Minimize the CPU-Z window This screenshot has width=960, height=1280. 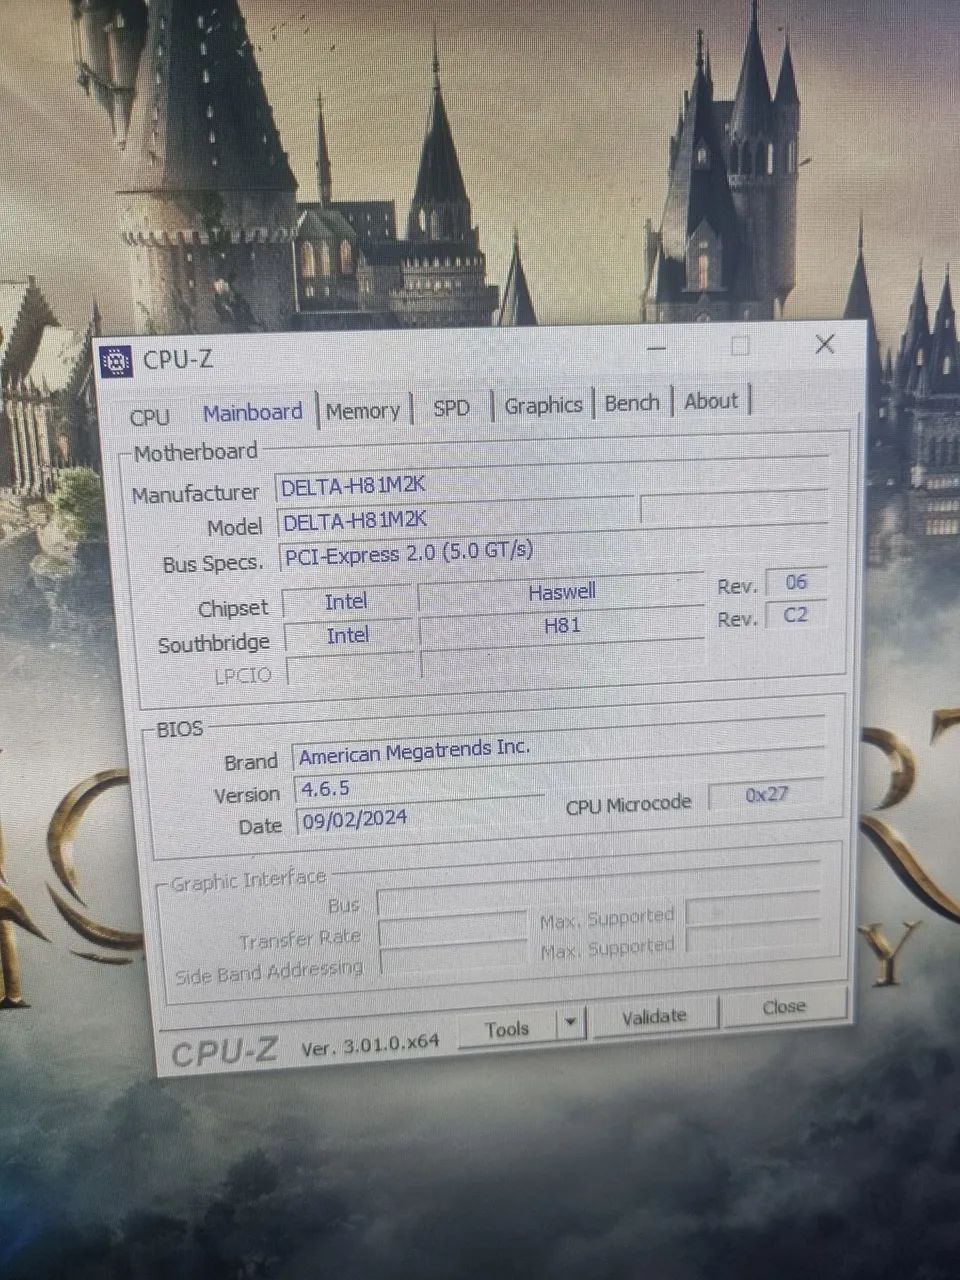coord(656,348)
